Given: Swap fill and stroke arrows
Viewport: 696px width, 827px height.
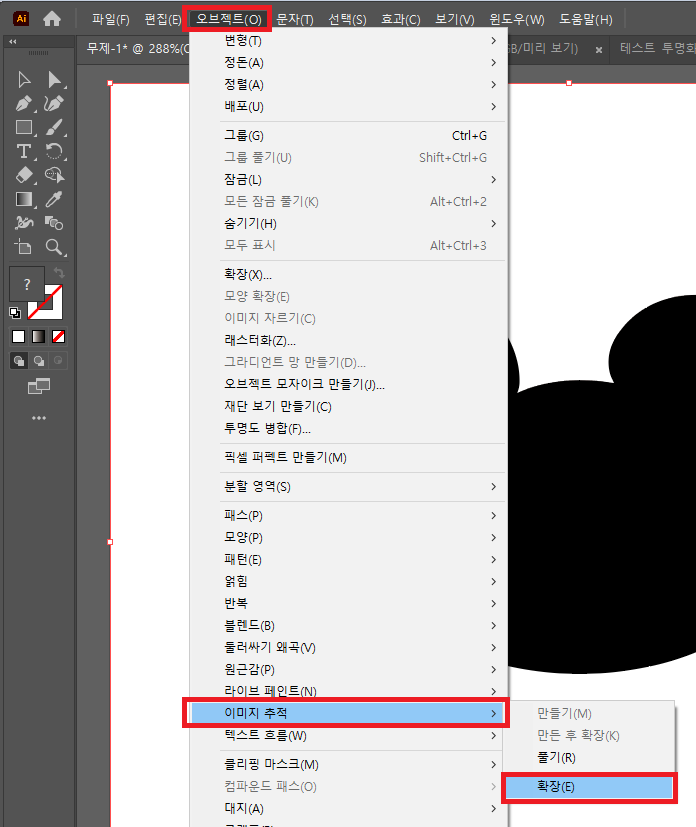Looking at the screenshot, I should 59,273.
